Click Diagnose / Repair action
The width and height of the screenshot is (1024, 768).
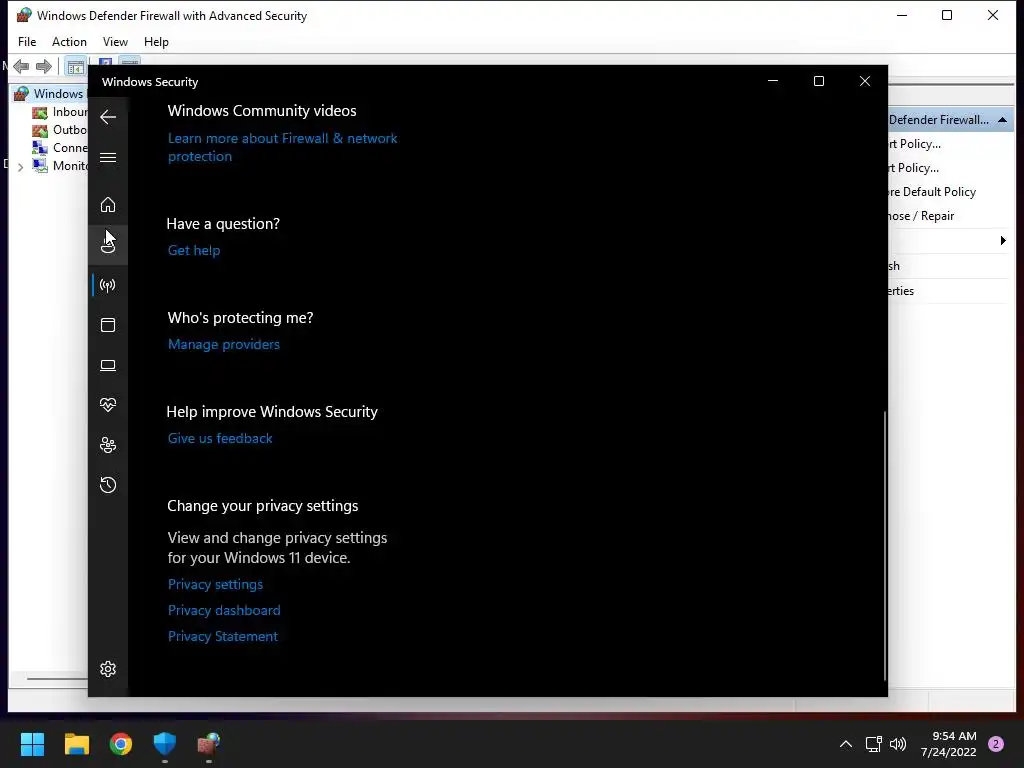pos(921,216)
